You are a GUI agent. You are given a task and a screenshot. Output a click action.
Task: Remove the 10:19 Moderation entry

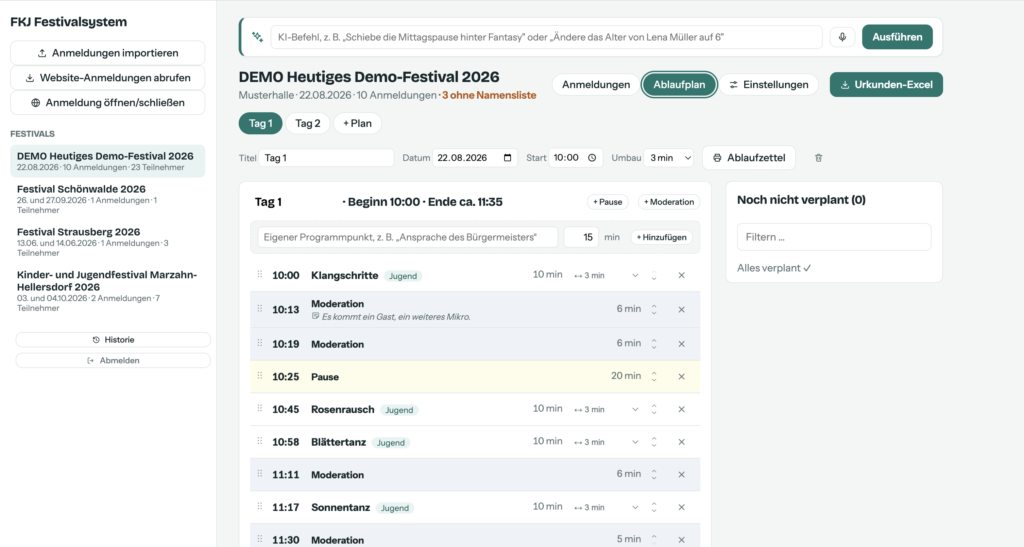(681, 344)
